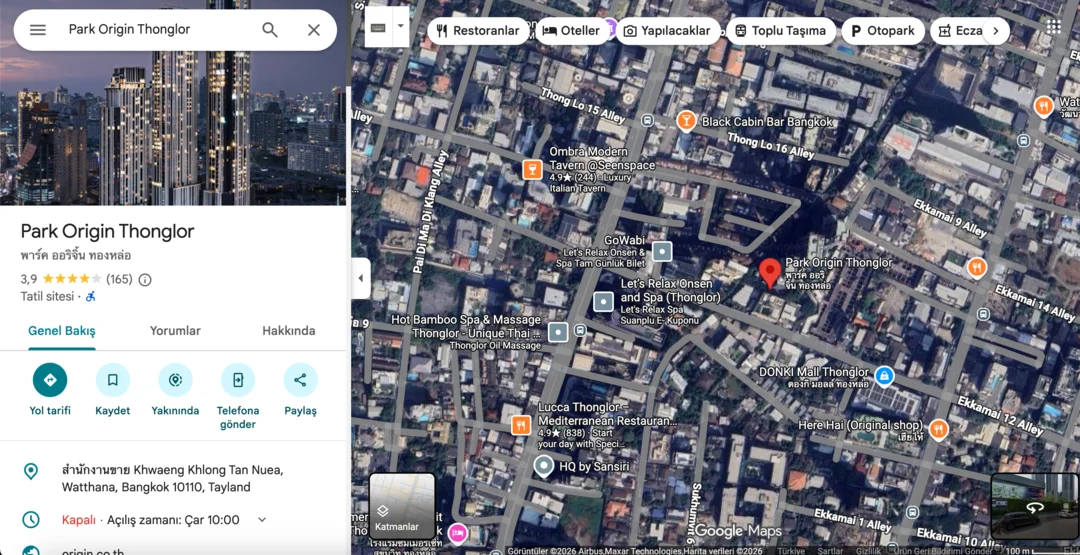Filter map by Oteller chip
The image size is (1080, 555).
click(x=572, y=31)
